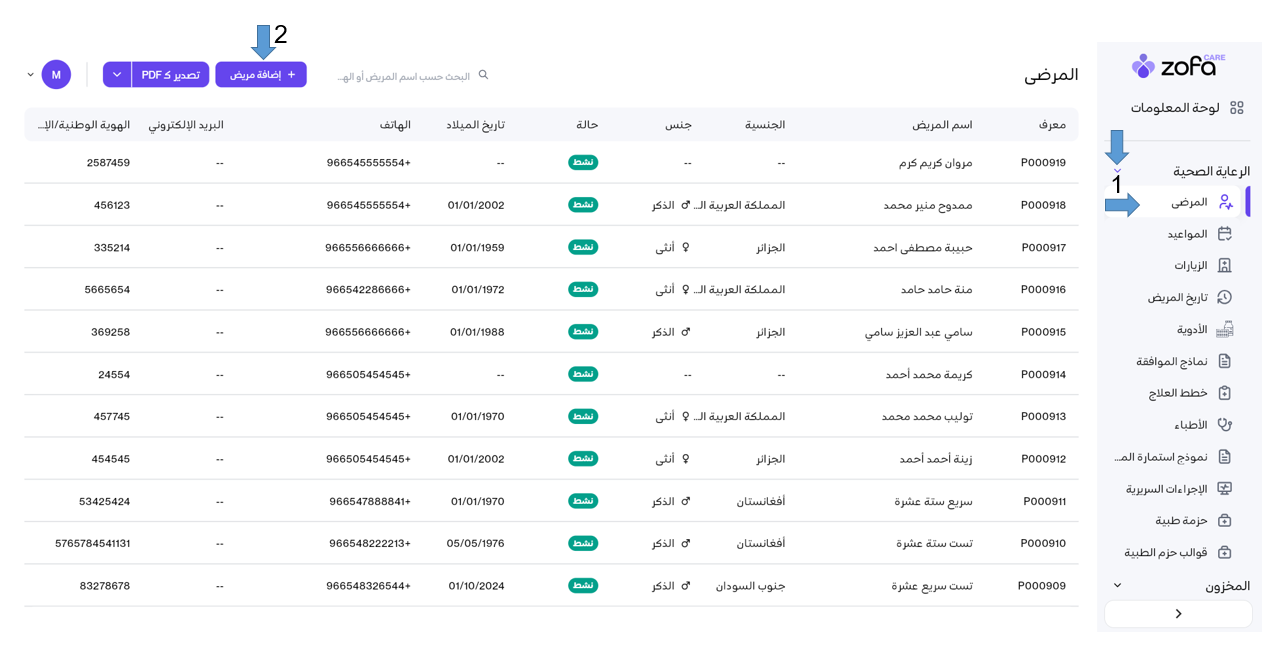
Task: Click the Visits (الزيارات) sidebar icon
Action: 1224,266
